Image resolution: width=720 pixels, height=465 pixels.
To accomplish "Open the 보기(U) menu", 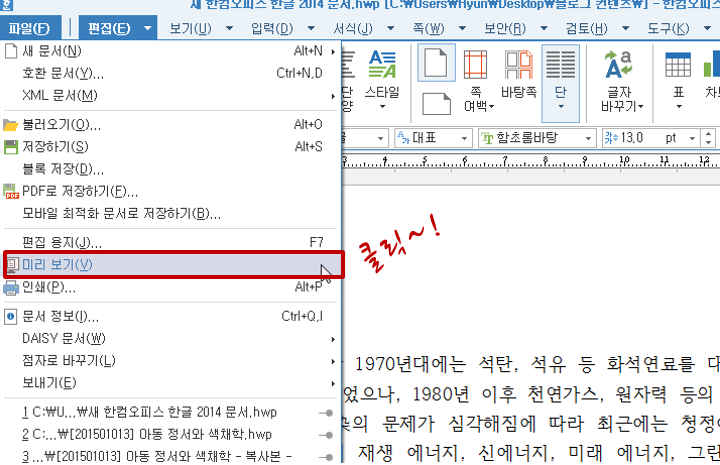I will (x=191, y=28).
